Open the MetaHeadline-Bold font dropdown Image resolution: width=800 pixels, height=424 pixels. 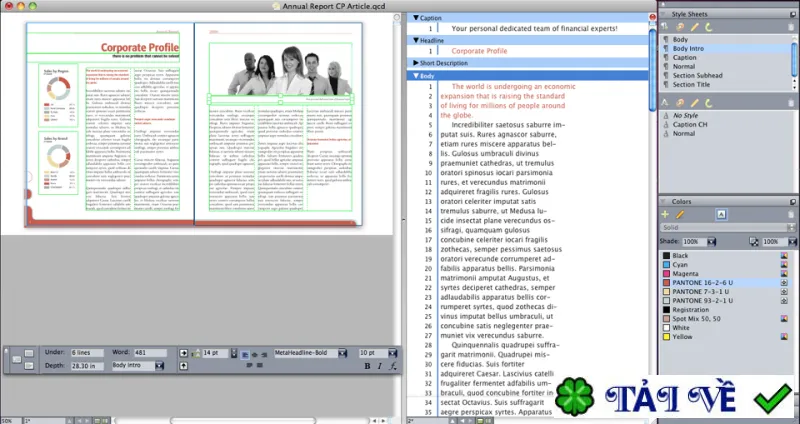342,353
